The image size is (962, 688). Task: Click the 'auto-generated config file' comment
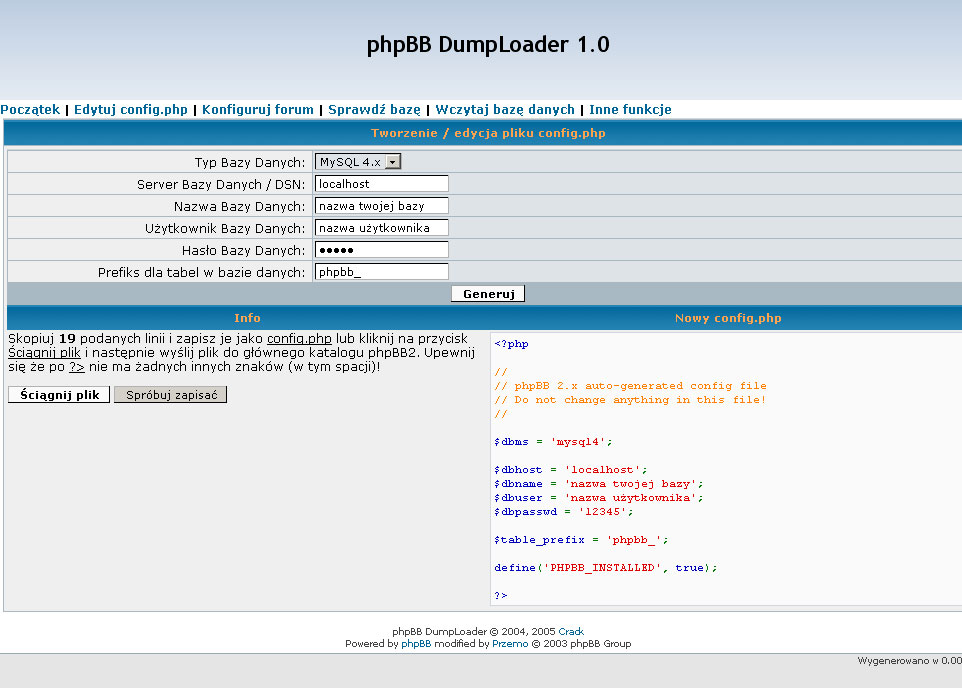pos(630,386)
